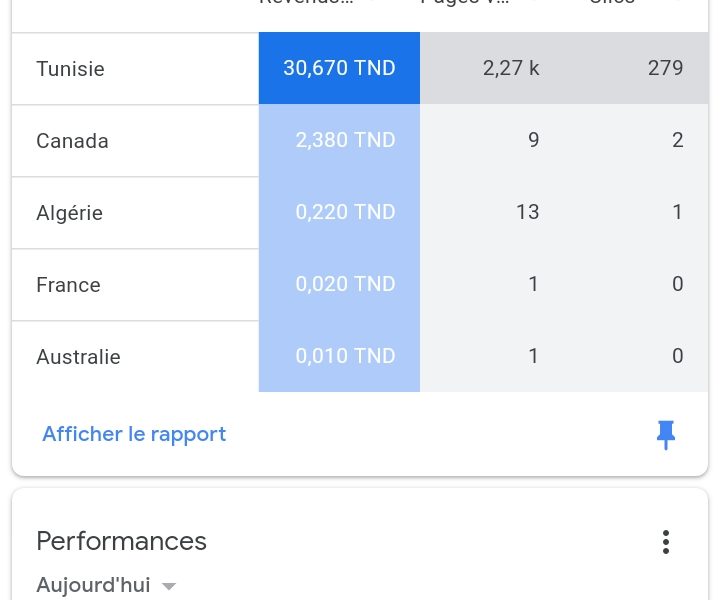
Task: Click Tunisie clicks value 279
Action: [x=665, y=68]
